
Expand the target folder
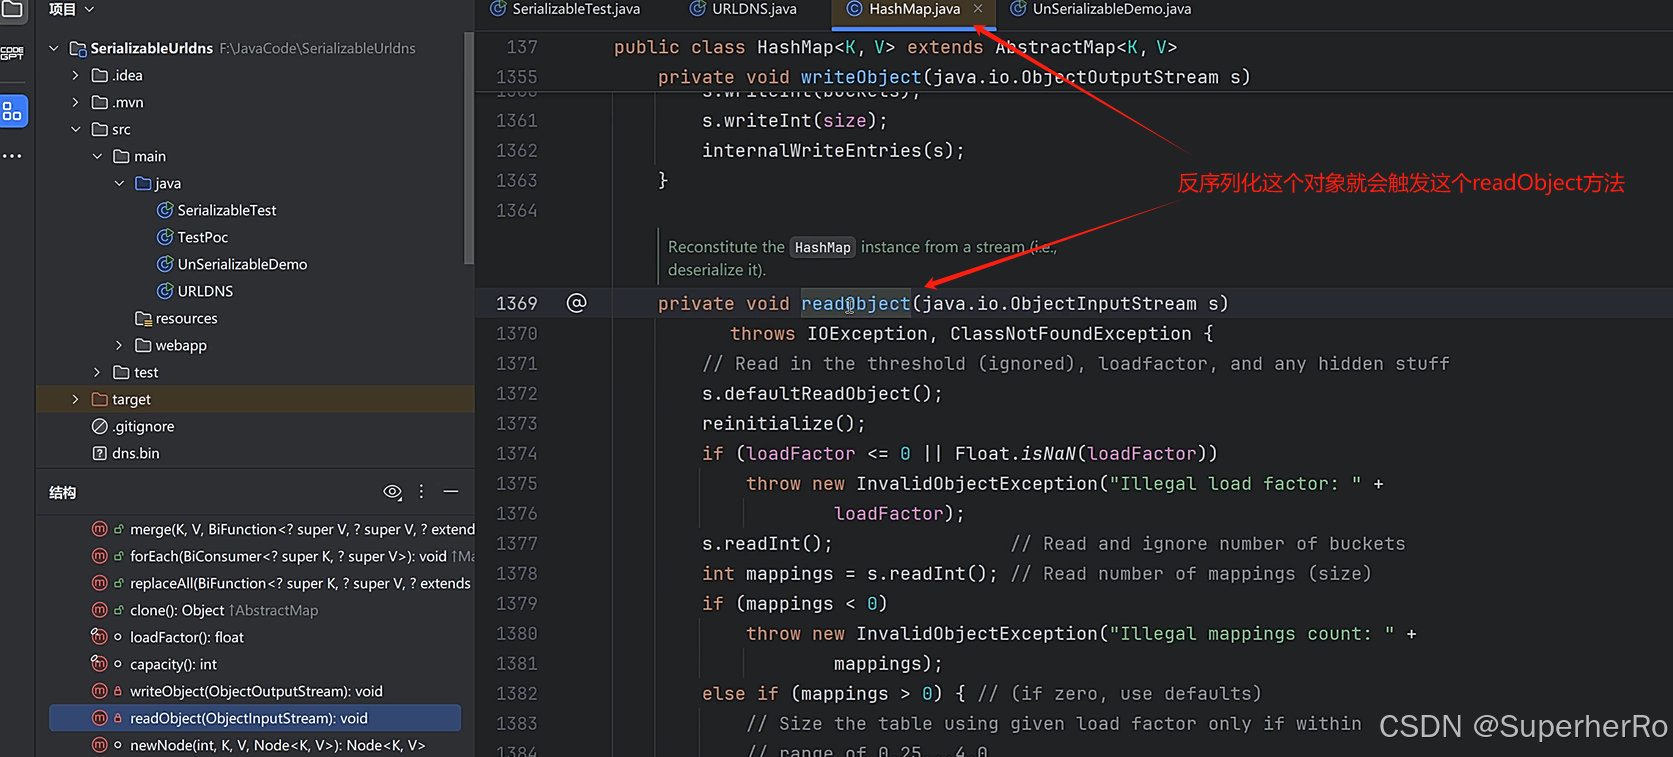(x=76, y=399)
